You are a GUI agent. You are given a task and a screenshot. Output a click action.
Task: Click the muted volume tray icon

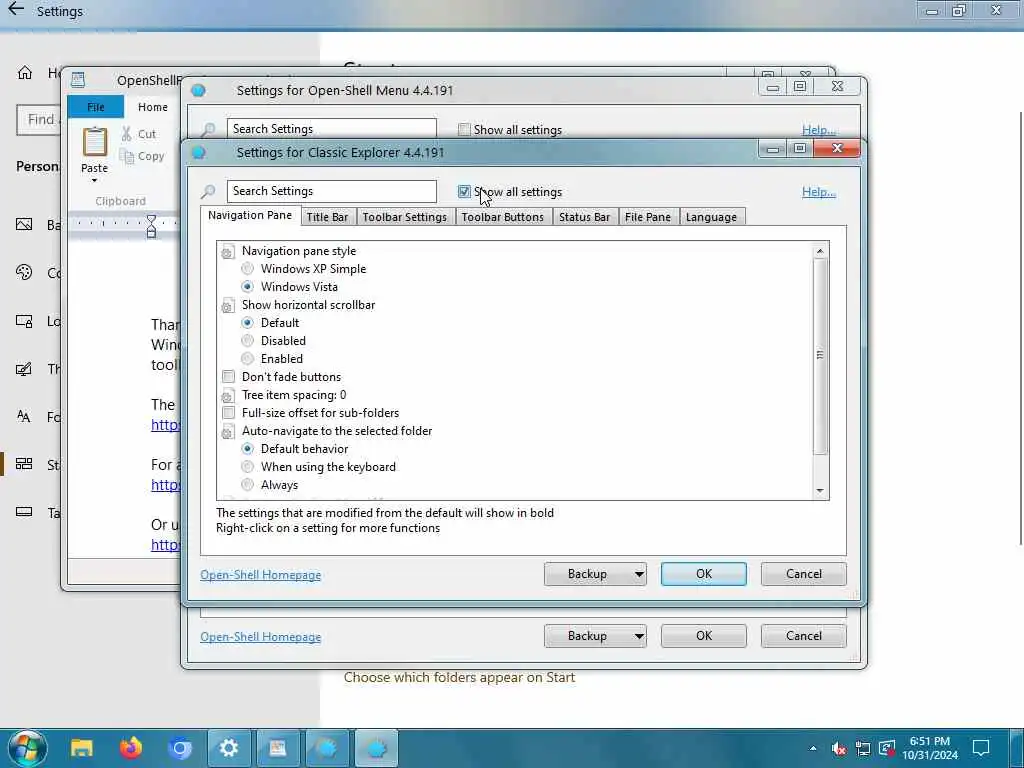839,748
